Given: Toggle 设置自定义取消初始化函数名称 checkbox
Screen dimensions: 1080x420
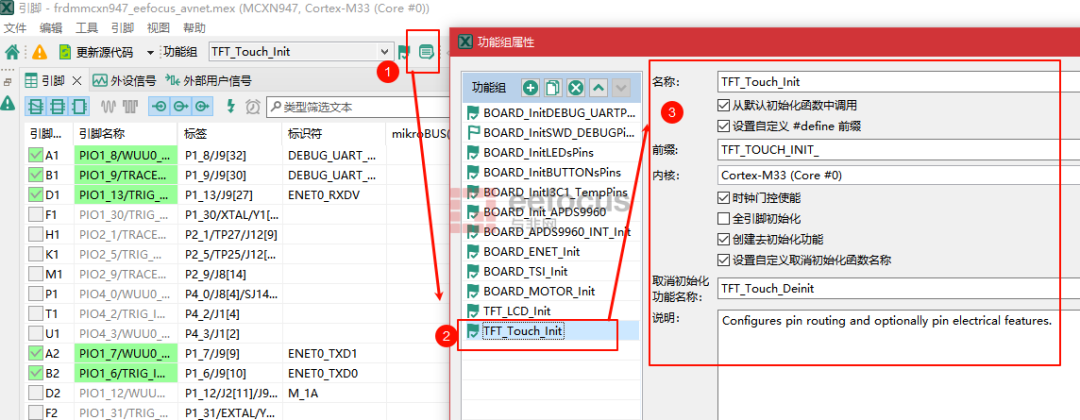Looking at the screenshot, I should tap(723, 260).
